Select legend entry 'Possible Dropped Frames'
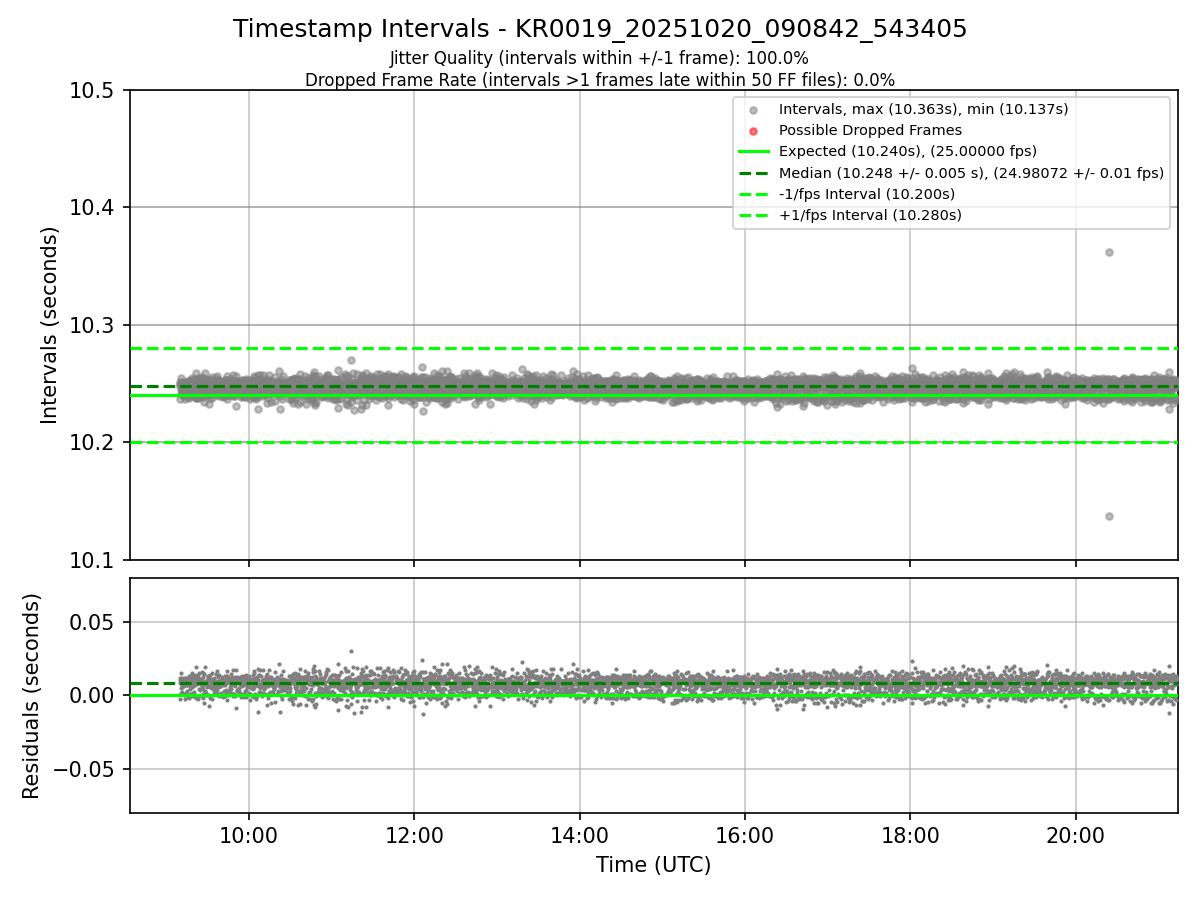This screenshot has width=1200, height=900. click(x=870, y=130)
